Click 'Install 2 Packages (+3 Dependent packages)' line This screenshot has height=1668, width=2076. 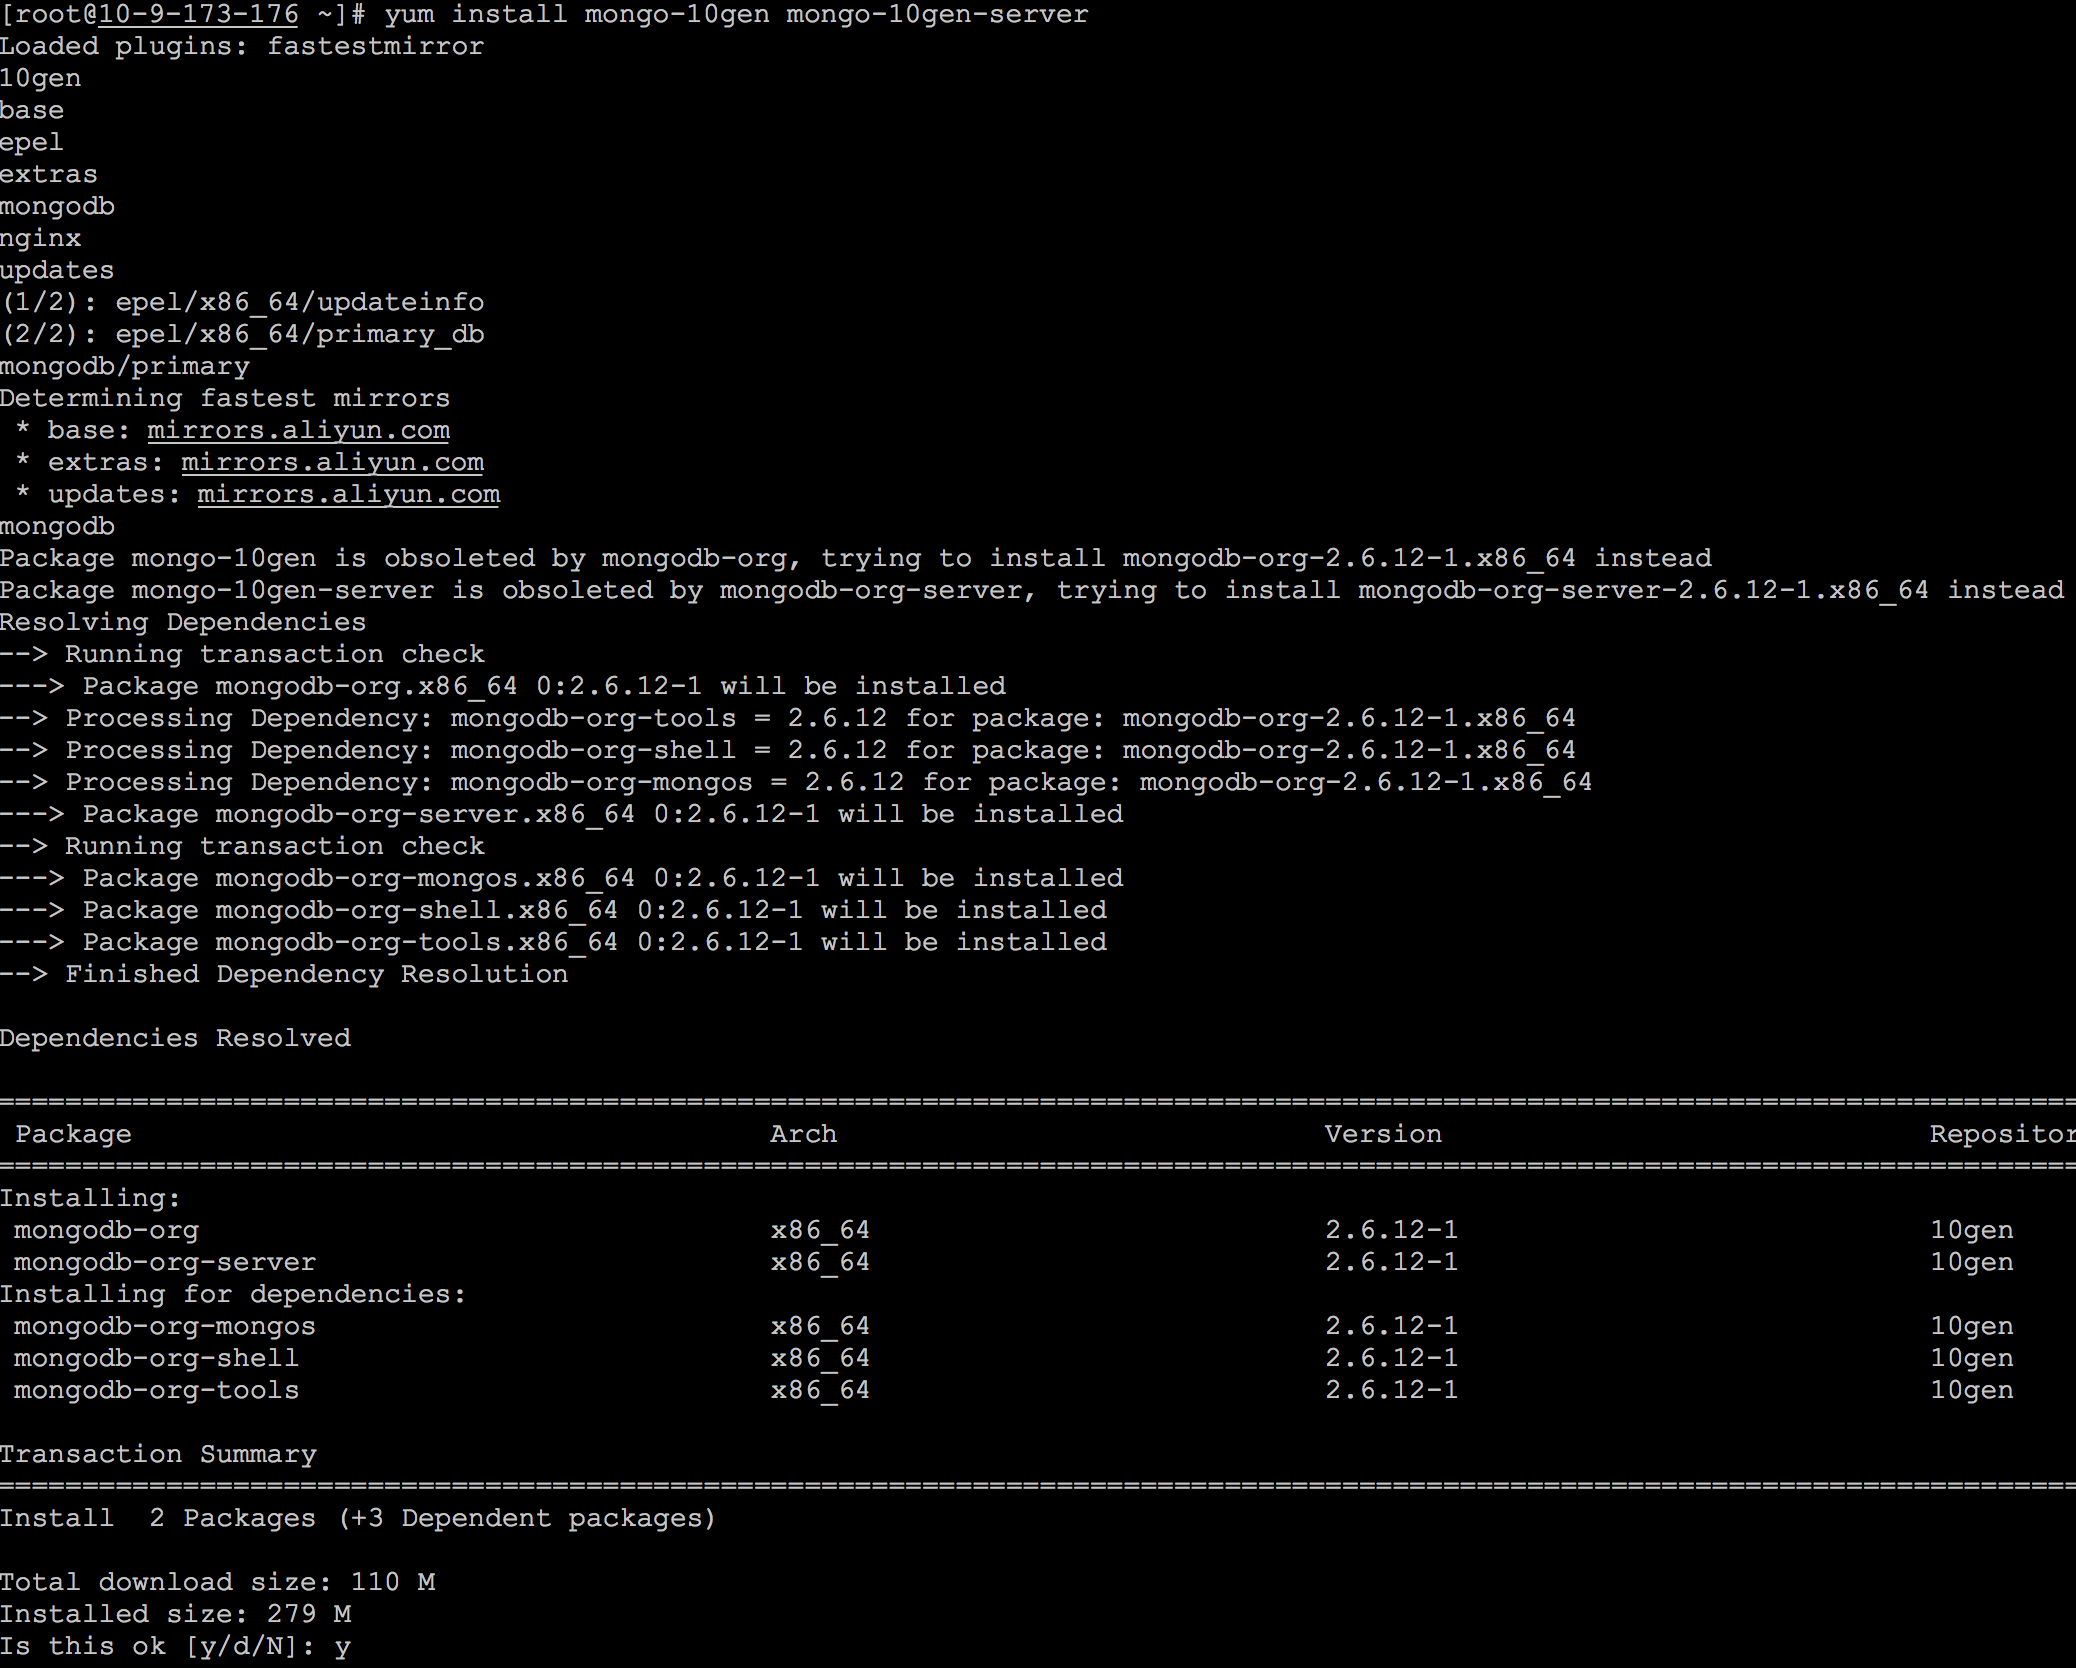pyautogui.click(x=358, y=1518)
